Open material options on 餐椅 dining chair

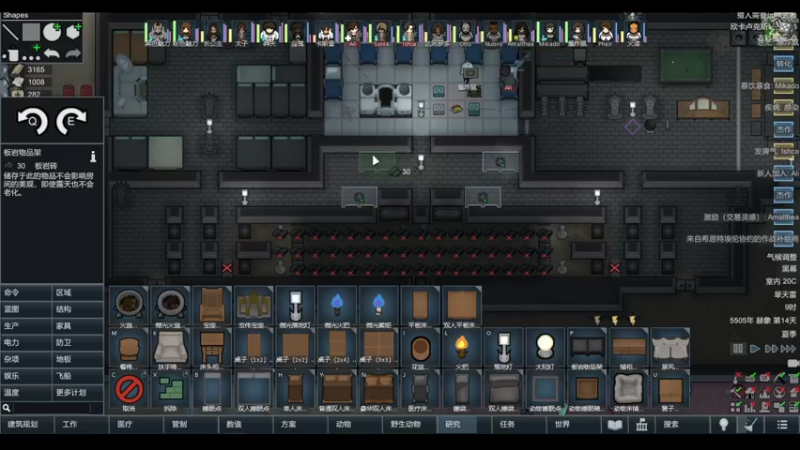point(145,332)
